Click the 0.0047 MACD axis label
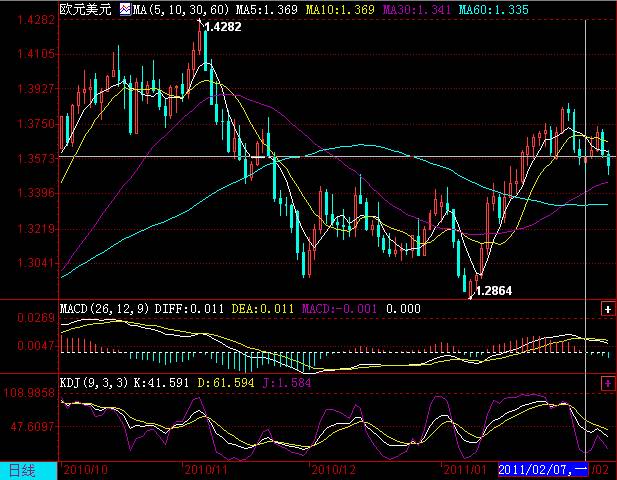This screenshot has width=617, height=480. [x=36, y=346]
